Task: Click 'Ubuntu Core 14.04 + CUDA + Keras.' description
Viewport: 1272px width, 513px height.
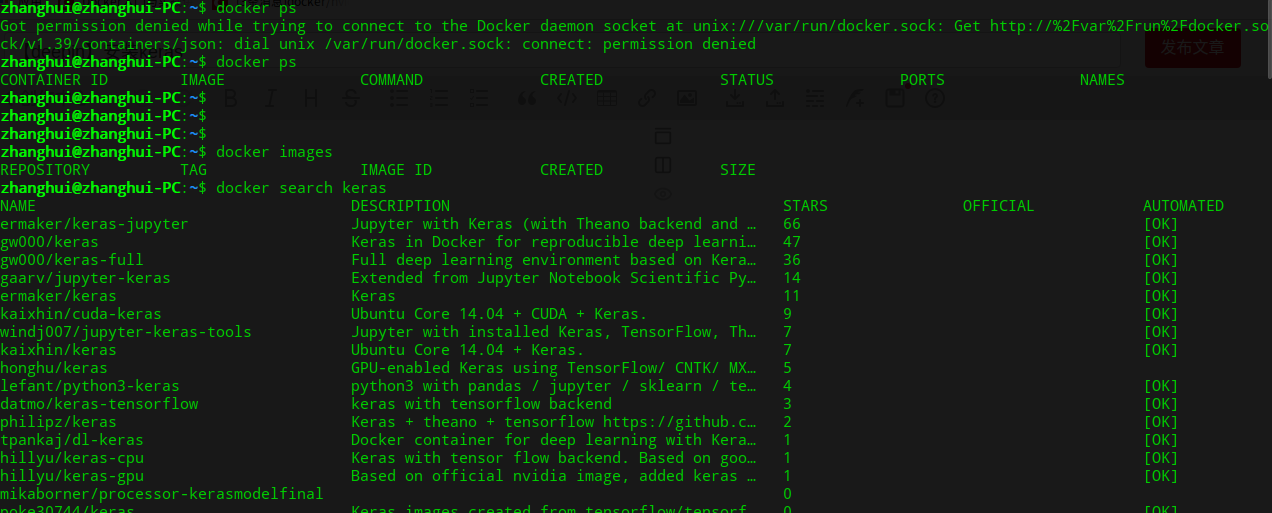Action: [499, 314]
